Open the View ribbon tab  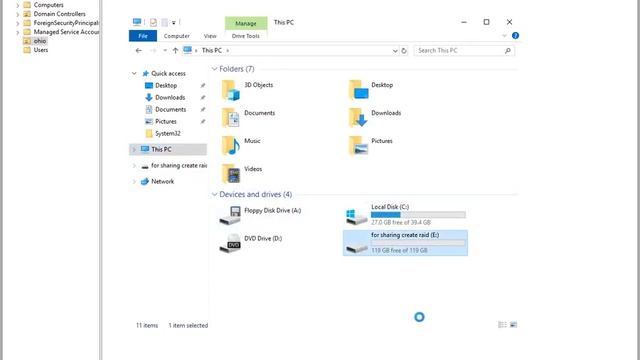(x=210, y=36)
